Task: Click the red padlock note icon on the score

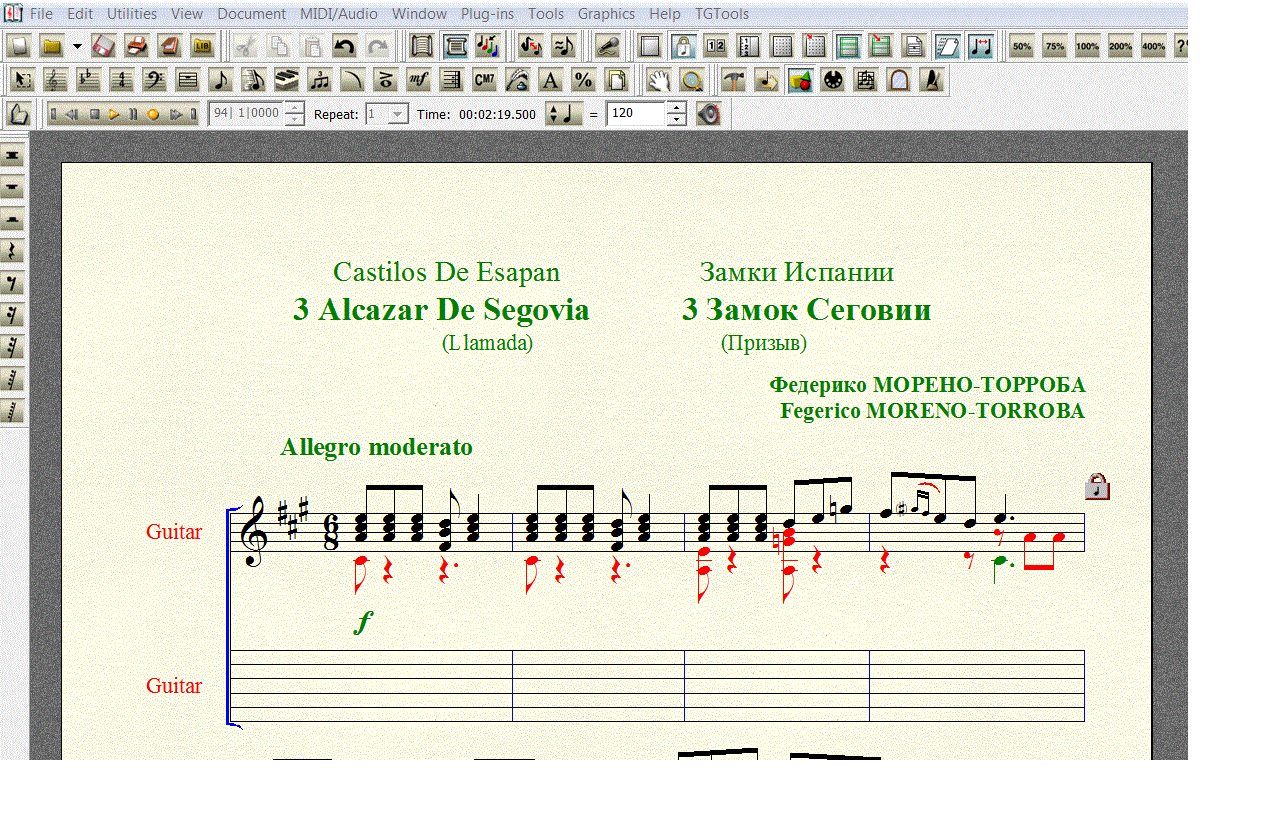Action: pos(1098,486)
